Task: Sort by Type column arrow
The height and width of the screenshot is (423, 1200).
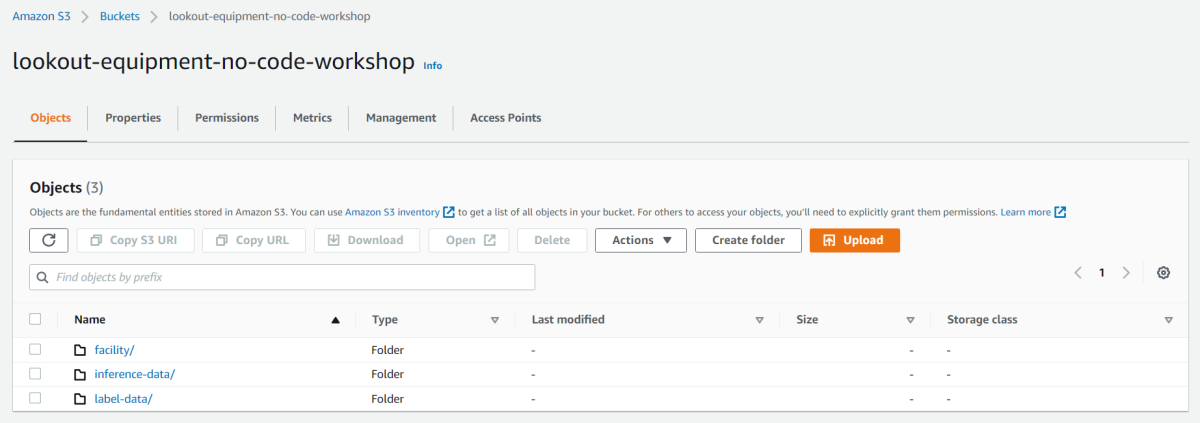Action: (495, 320)
